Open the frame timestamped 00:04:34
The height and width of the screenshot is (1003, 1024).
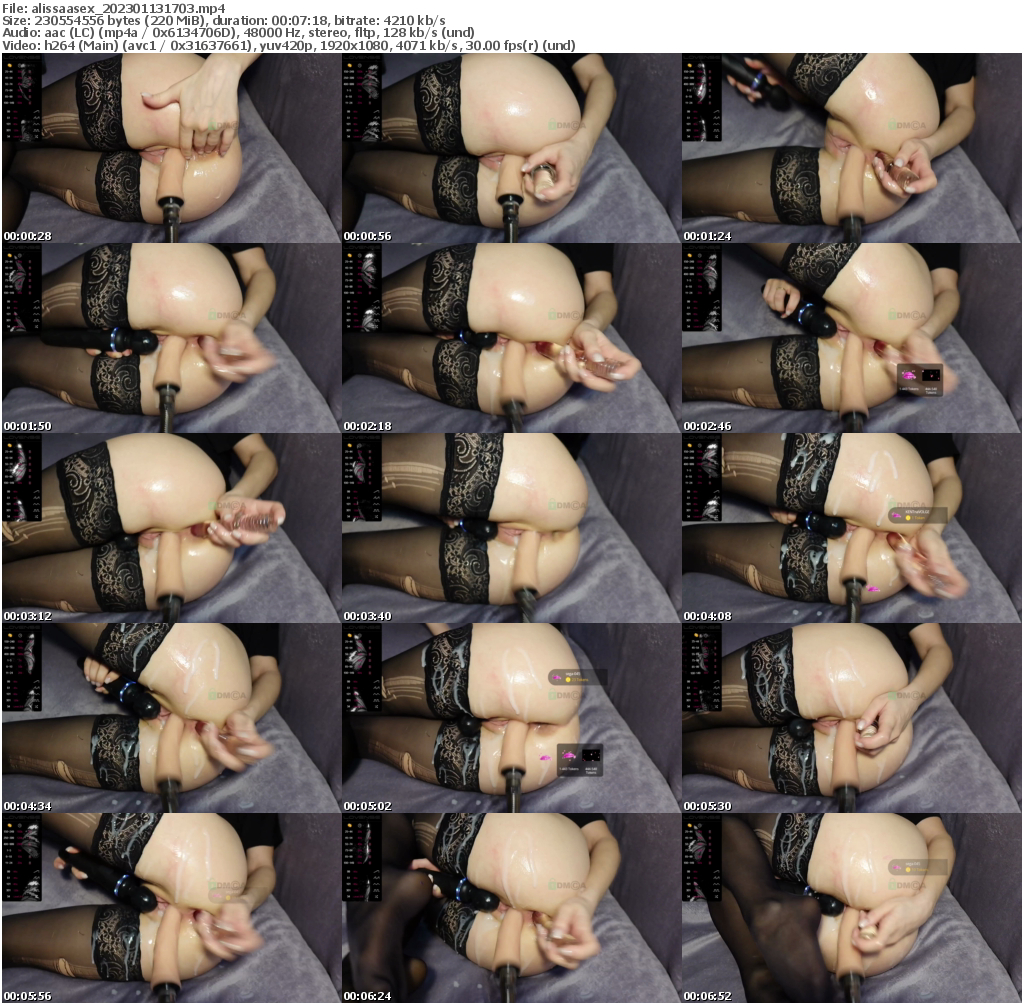171,718
